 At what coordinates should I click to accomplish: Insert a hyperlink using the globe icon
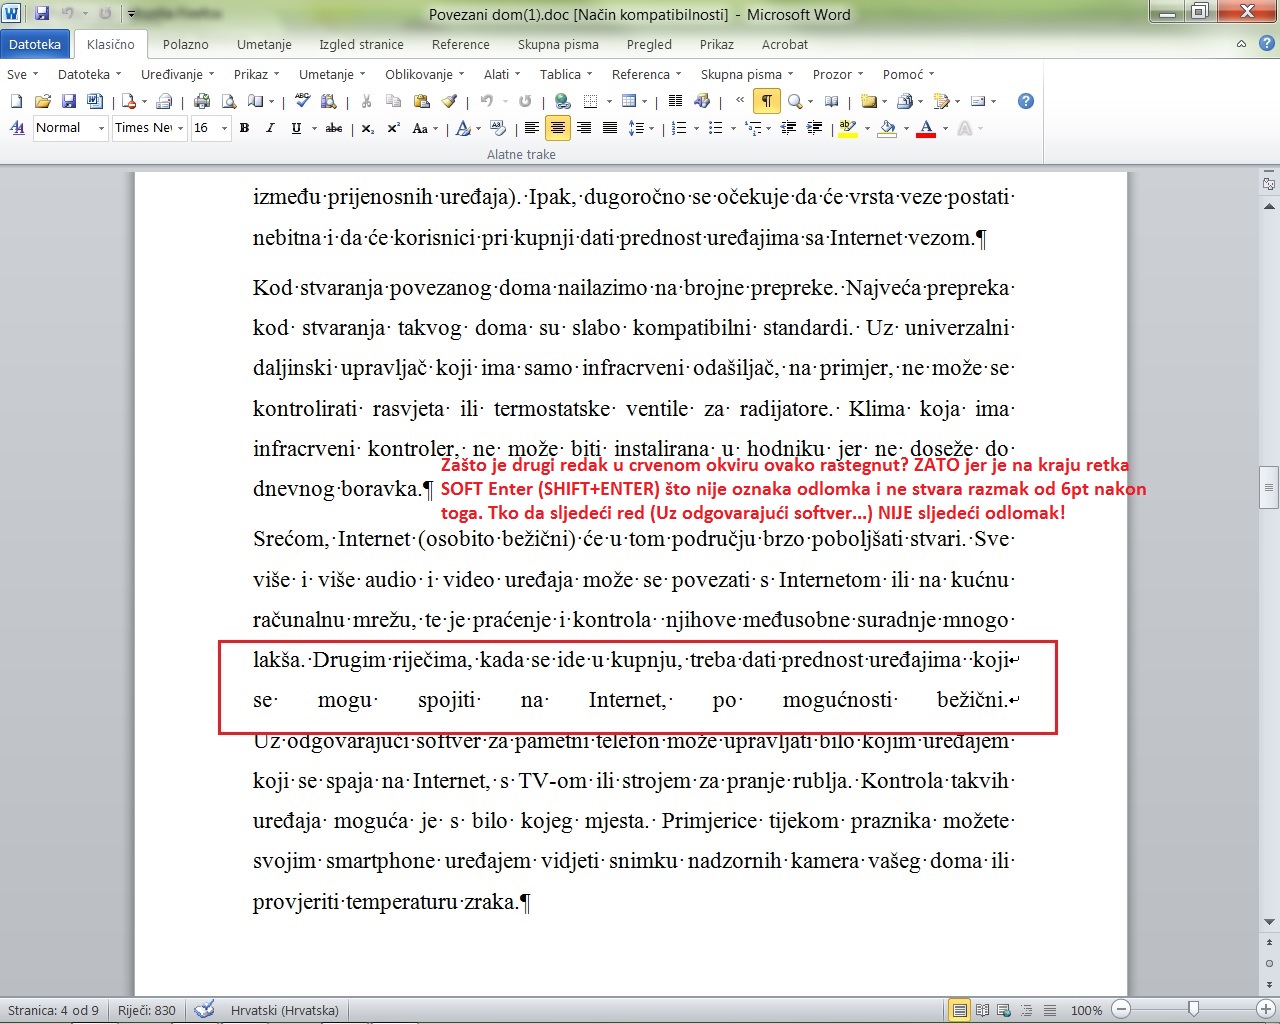click(x=562, y=101)
